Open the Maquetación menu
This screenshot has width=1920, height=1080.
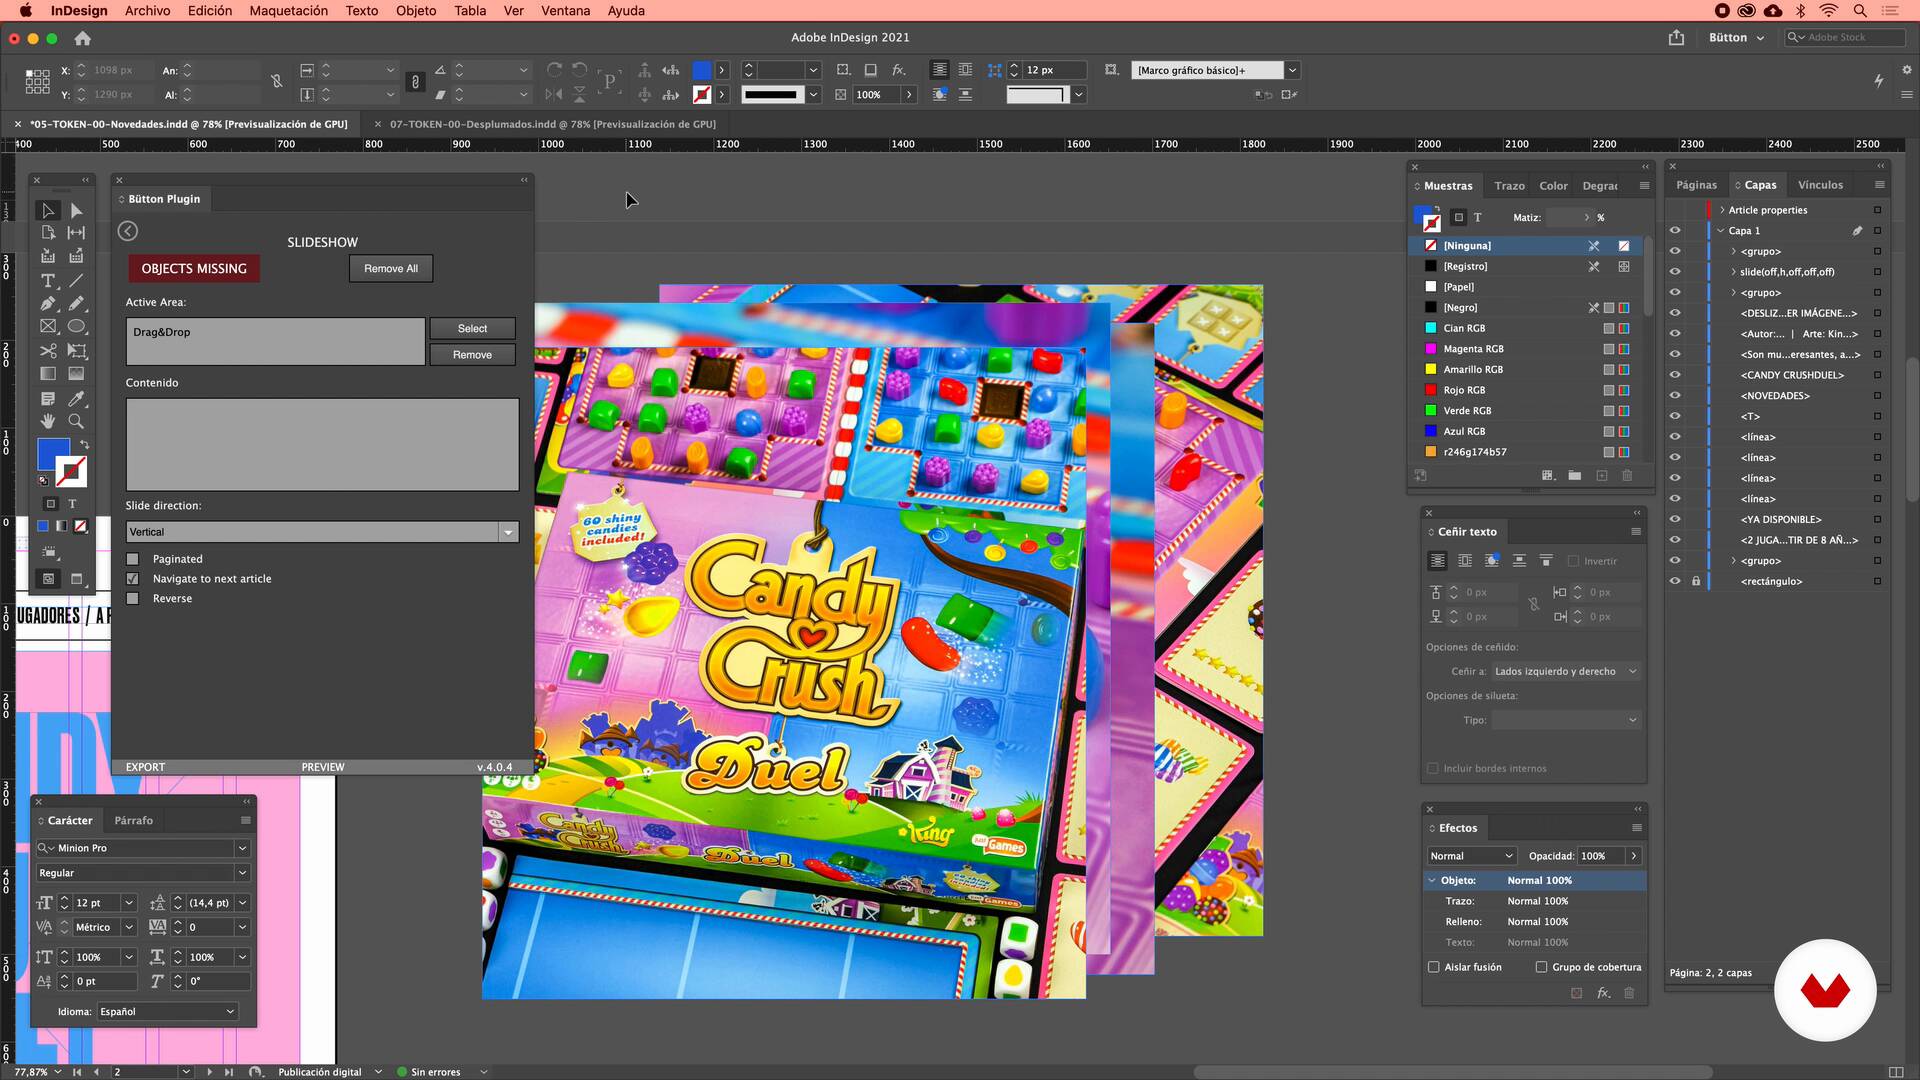[x=288, y=11]
